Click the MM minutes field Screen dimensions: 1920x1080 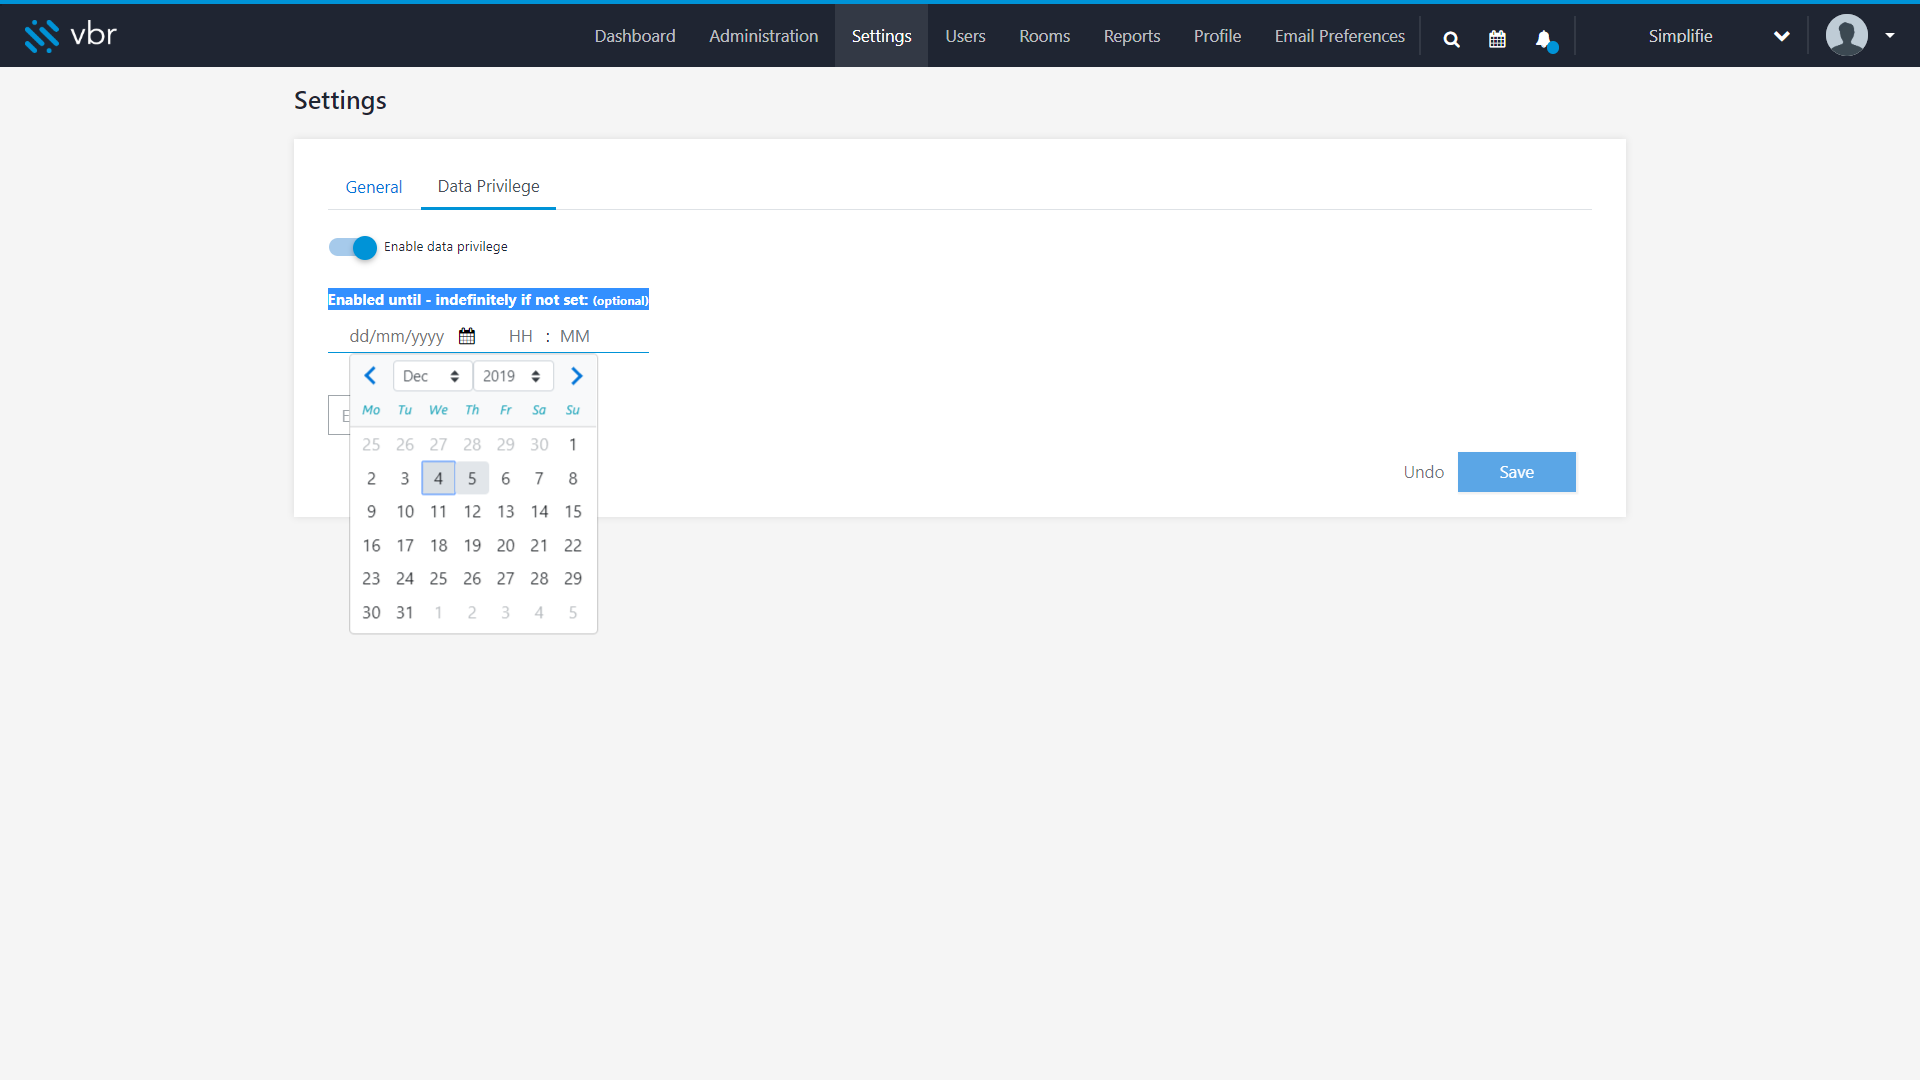(x=574, y=336)
